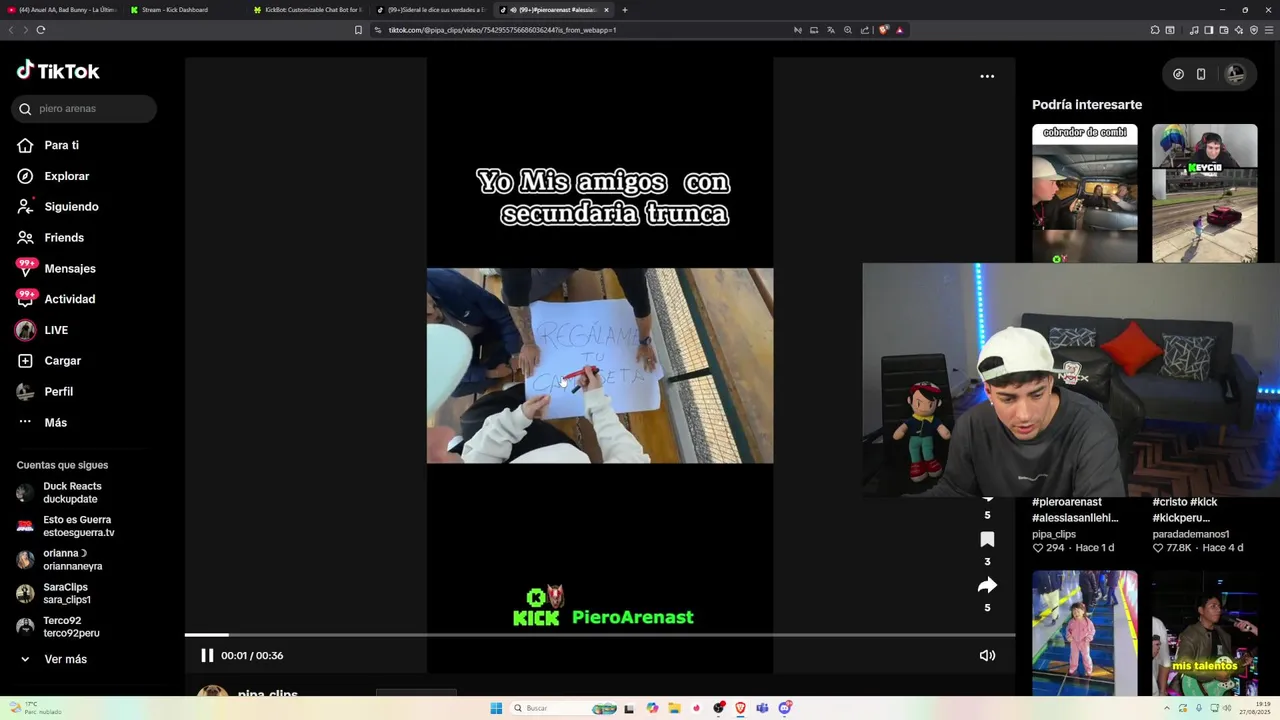Click #cristo #kick caption
The height and width of the screenshot is (720, 1280).
click(x=1185, y=510)
